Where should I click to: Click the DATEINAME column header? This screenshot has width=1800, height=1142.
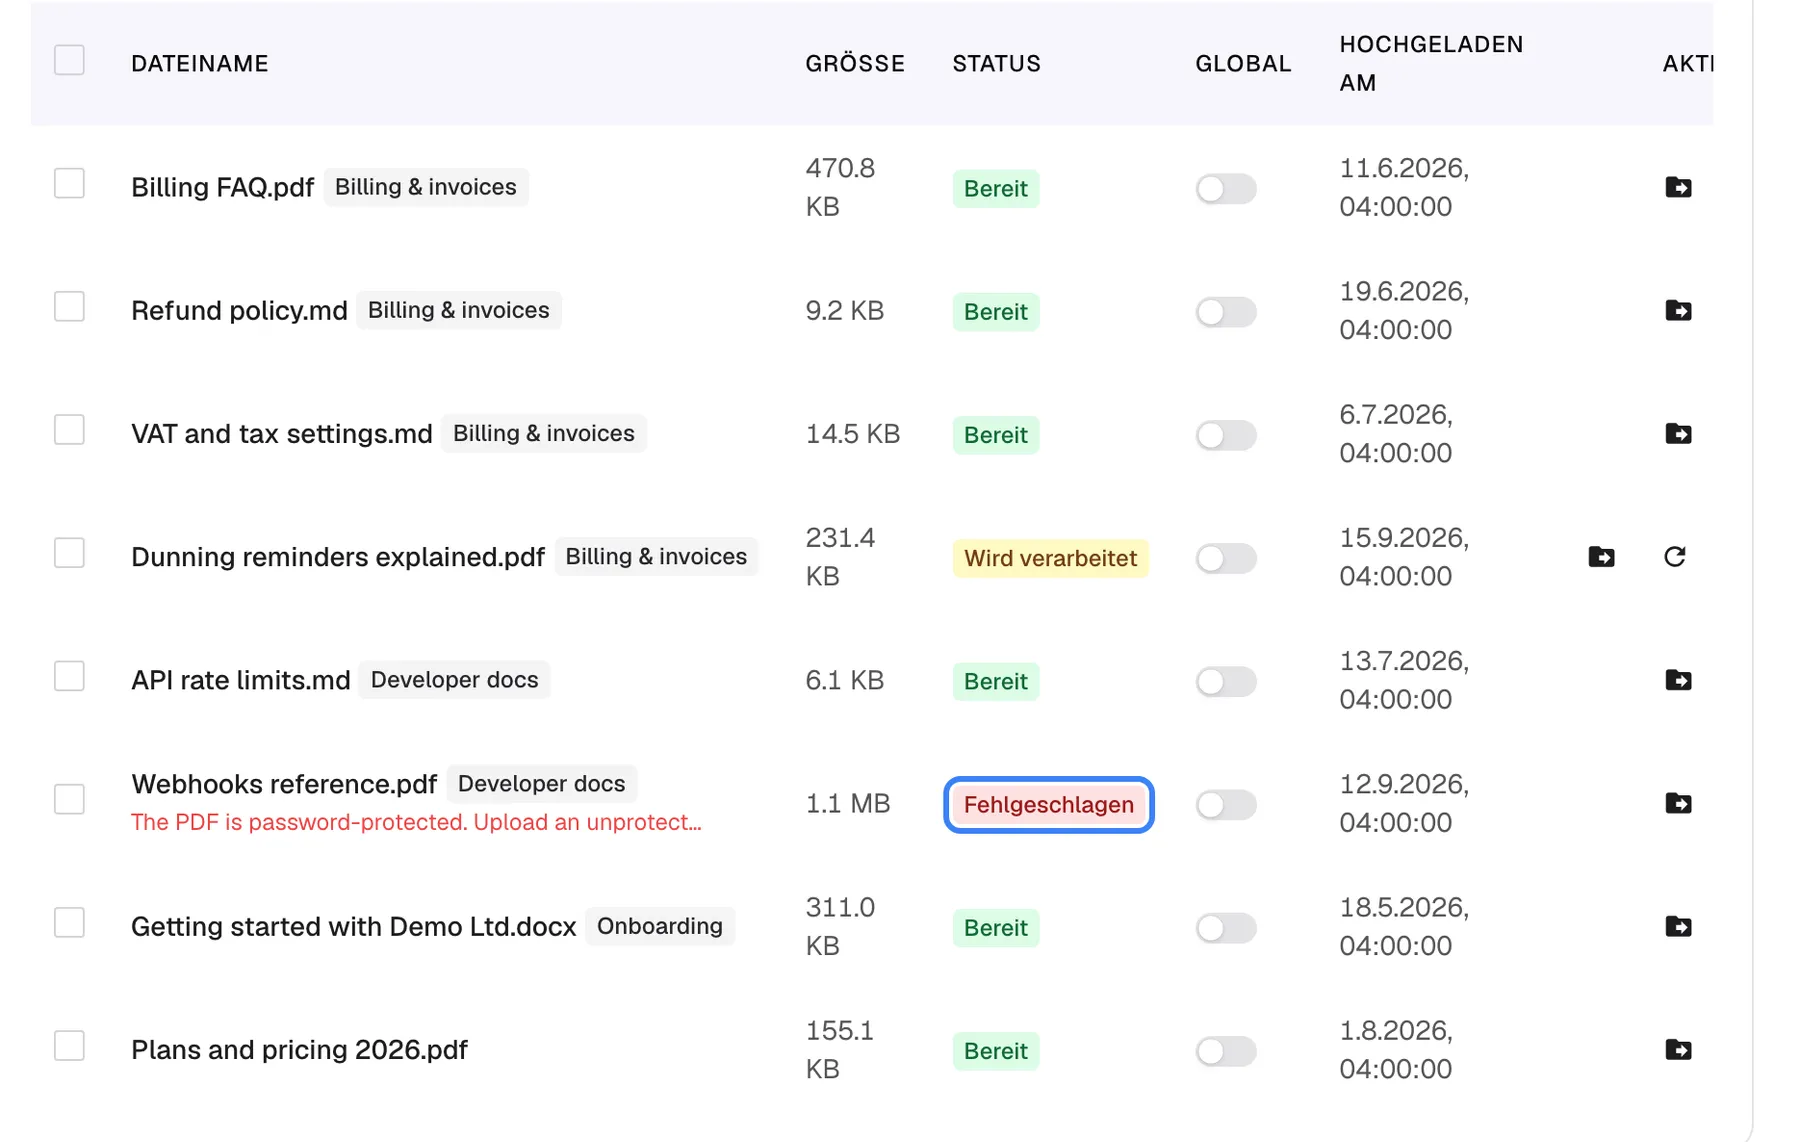[200, 64]
